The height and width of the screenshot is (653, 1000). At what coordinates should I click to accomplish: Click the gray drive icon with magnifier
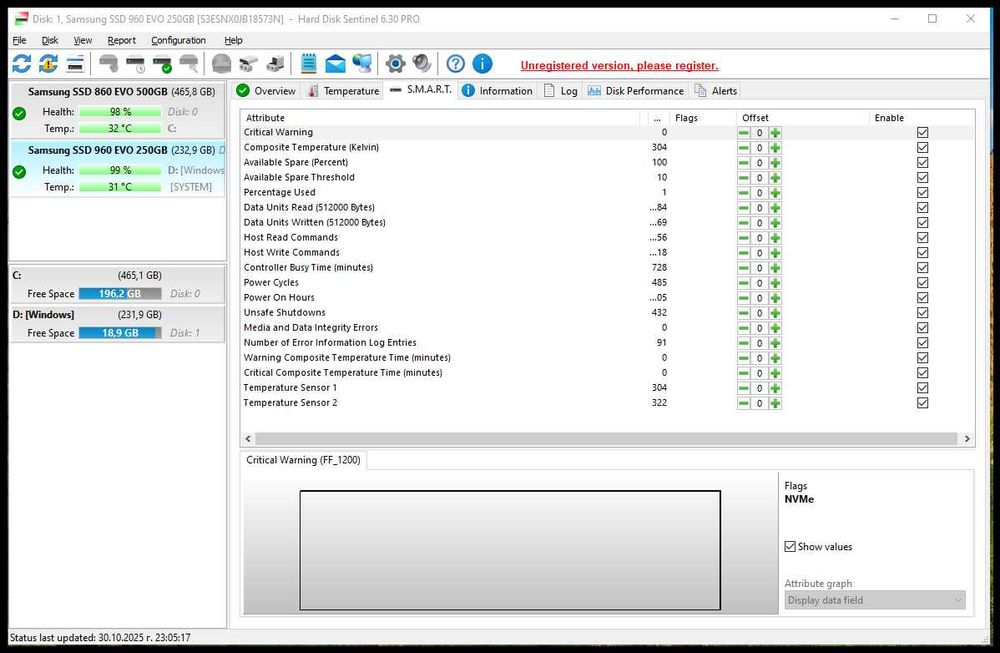189,64
